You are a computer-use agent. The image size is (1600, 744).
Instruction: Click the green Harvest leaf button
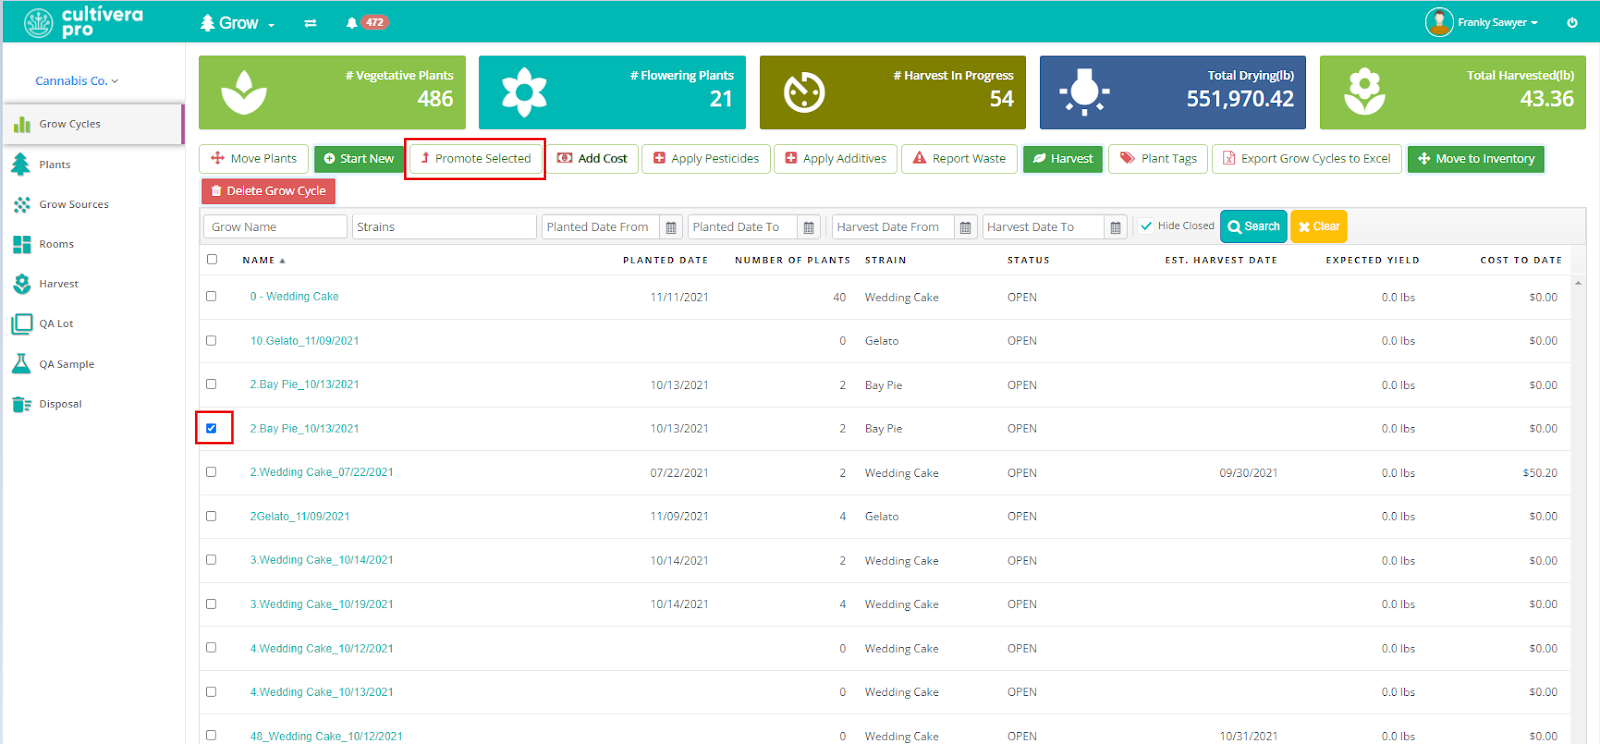(x=1063, y=159)
